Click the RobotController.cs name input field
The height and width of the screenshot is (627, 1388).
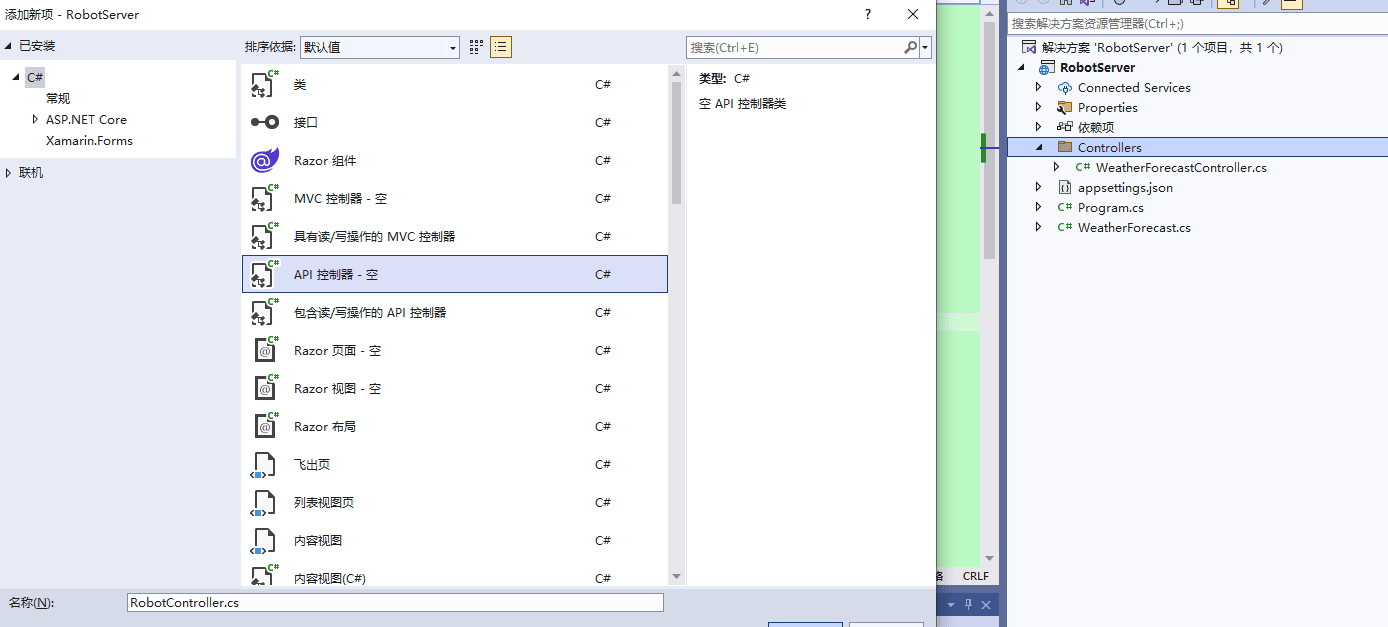pyautogui.click(x=395, y=602)
